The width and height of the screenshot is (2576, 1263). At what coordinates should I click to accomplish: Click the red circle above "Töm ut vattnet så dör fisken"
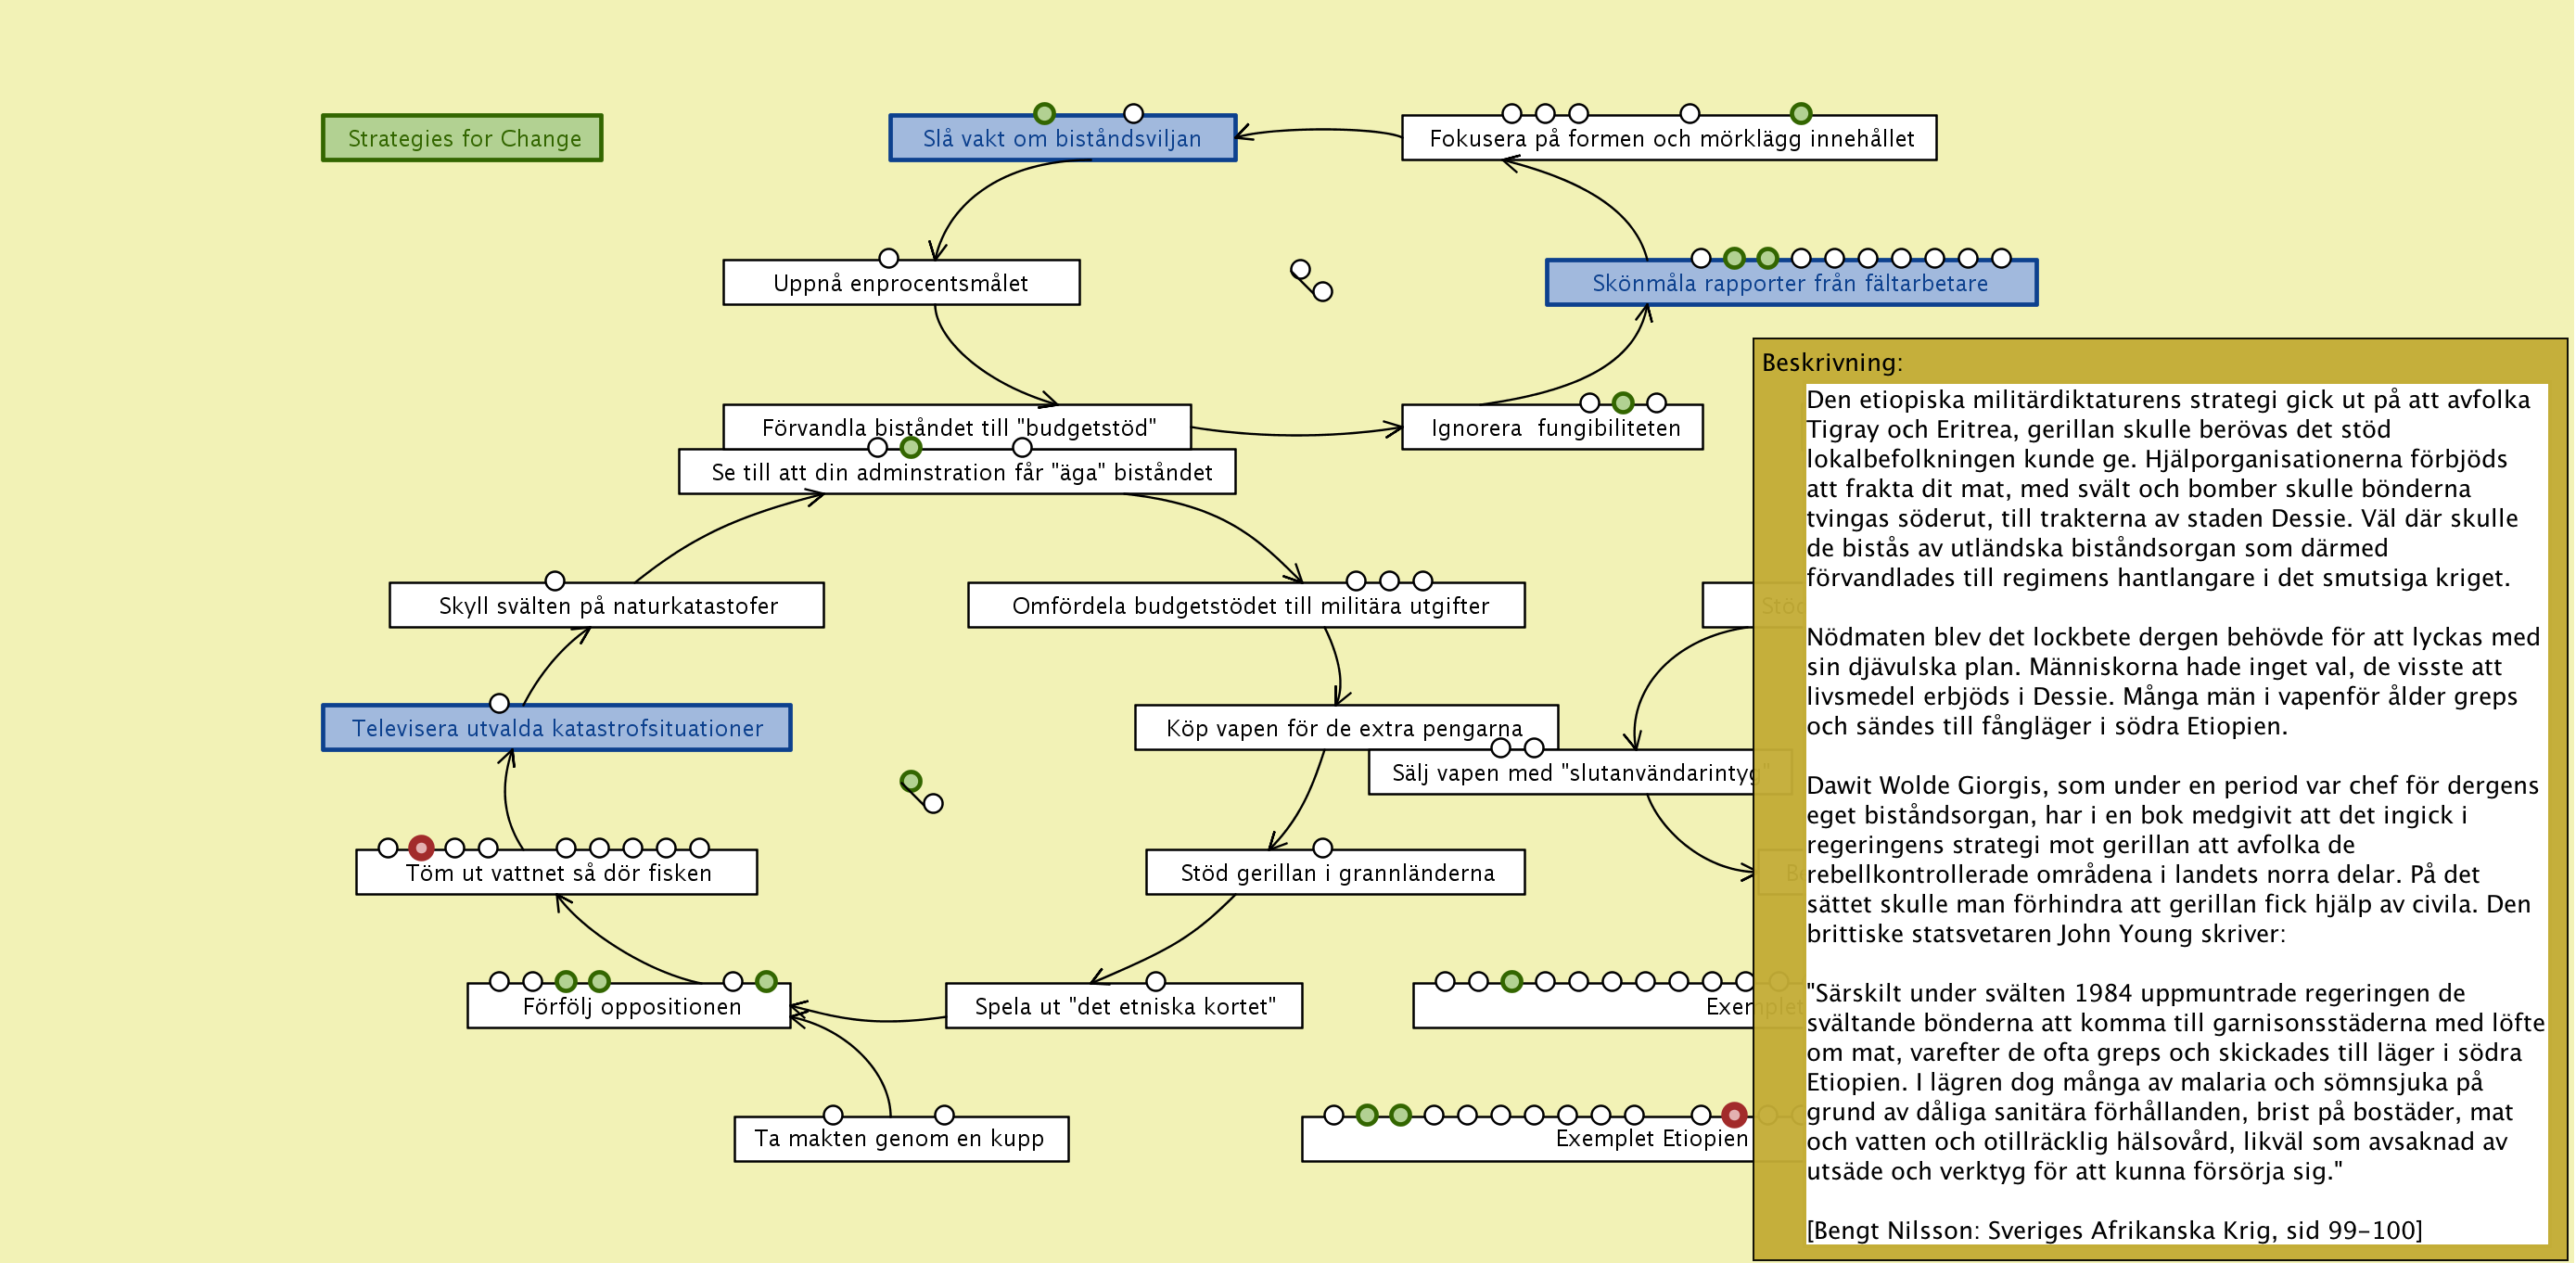[421, 847]
